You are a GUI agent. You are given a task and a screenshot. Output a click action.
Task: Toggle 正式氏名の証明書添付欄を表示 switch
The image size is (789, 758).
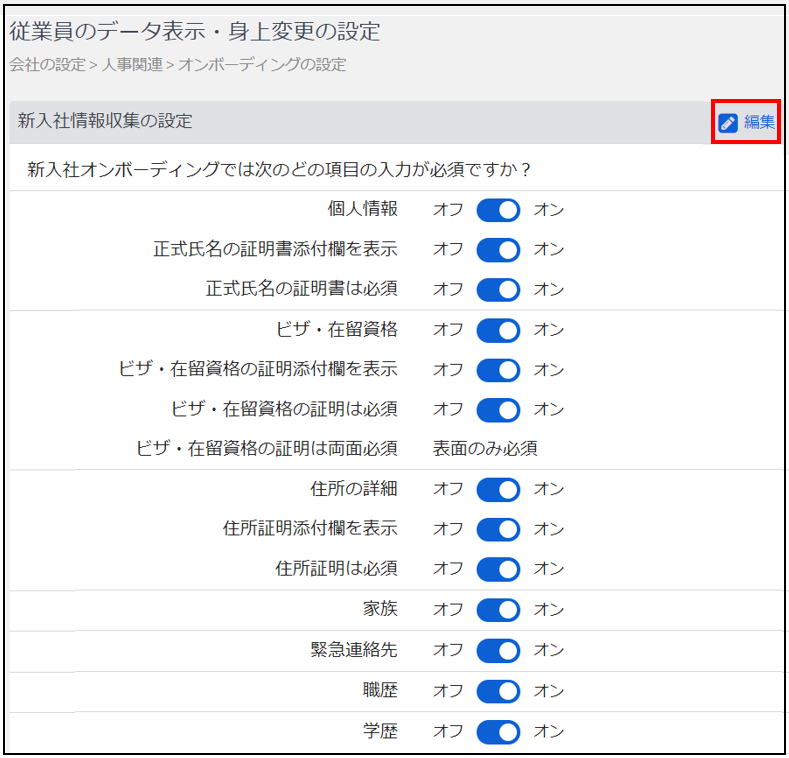[498, 250]
